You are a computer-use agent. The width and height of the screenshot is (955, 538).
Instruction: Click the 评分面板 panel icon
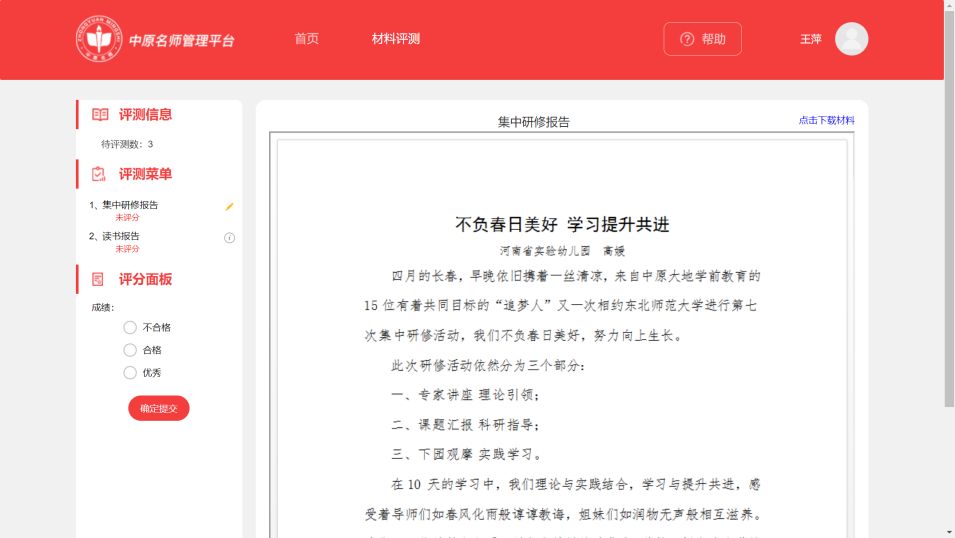99,280
